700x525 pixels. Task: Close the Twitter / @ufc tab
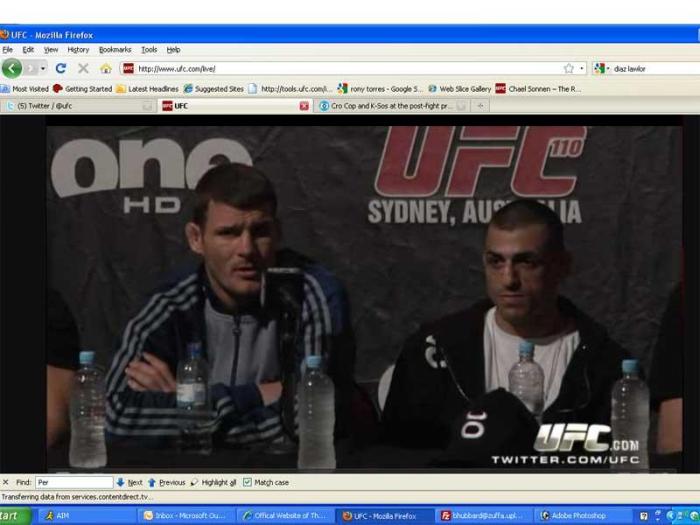tap(147, 106)
